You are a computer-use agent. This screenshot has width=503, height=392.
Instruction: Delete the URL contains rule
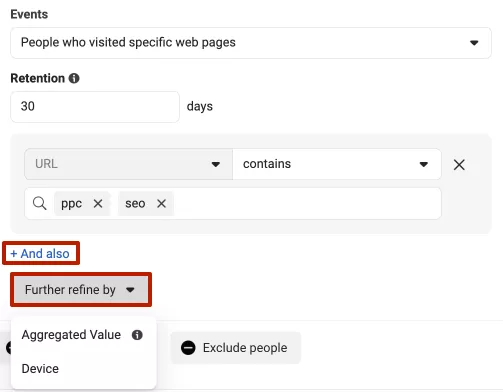tap(459, 164)
